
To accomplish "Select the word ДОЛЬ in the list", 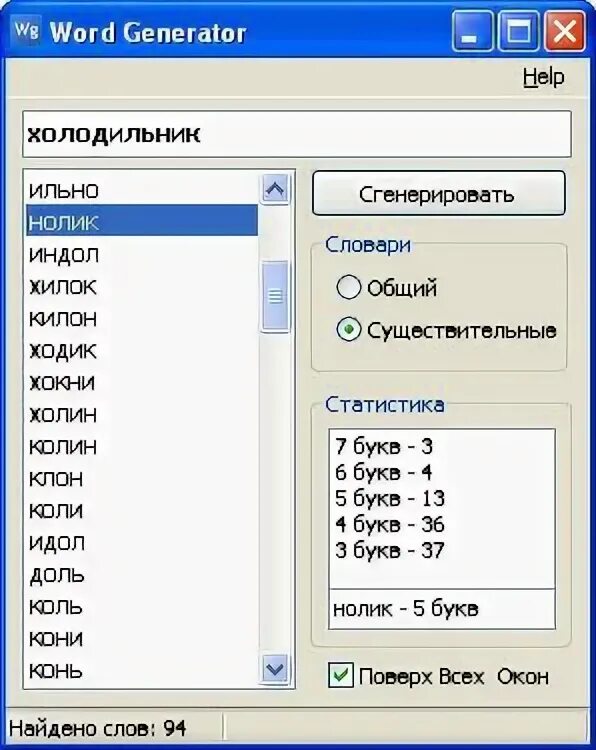I will (x=142, y=575).
